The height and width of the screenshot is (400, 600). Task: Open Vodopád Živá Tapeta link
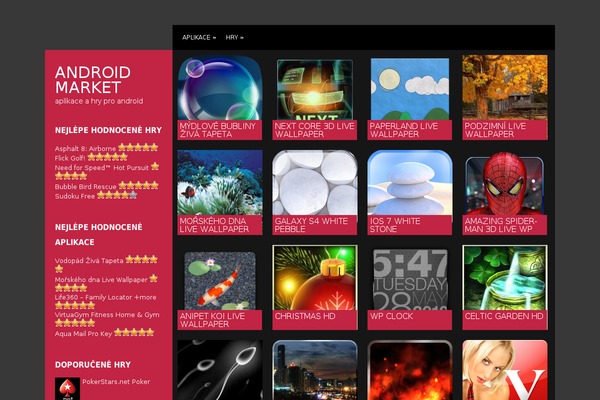tap(89, 261)
